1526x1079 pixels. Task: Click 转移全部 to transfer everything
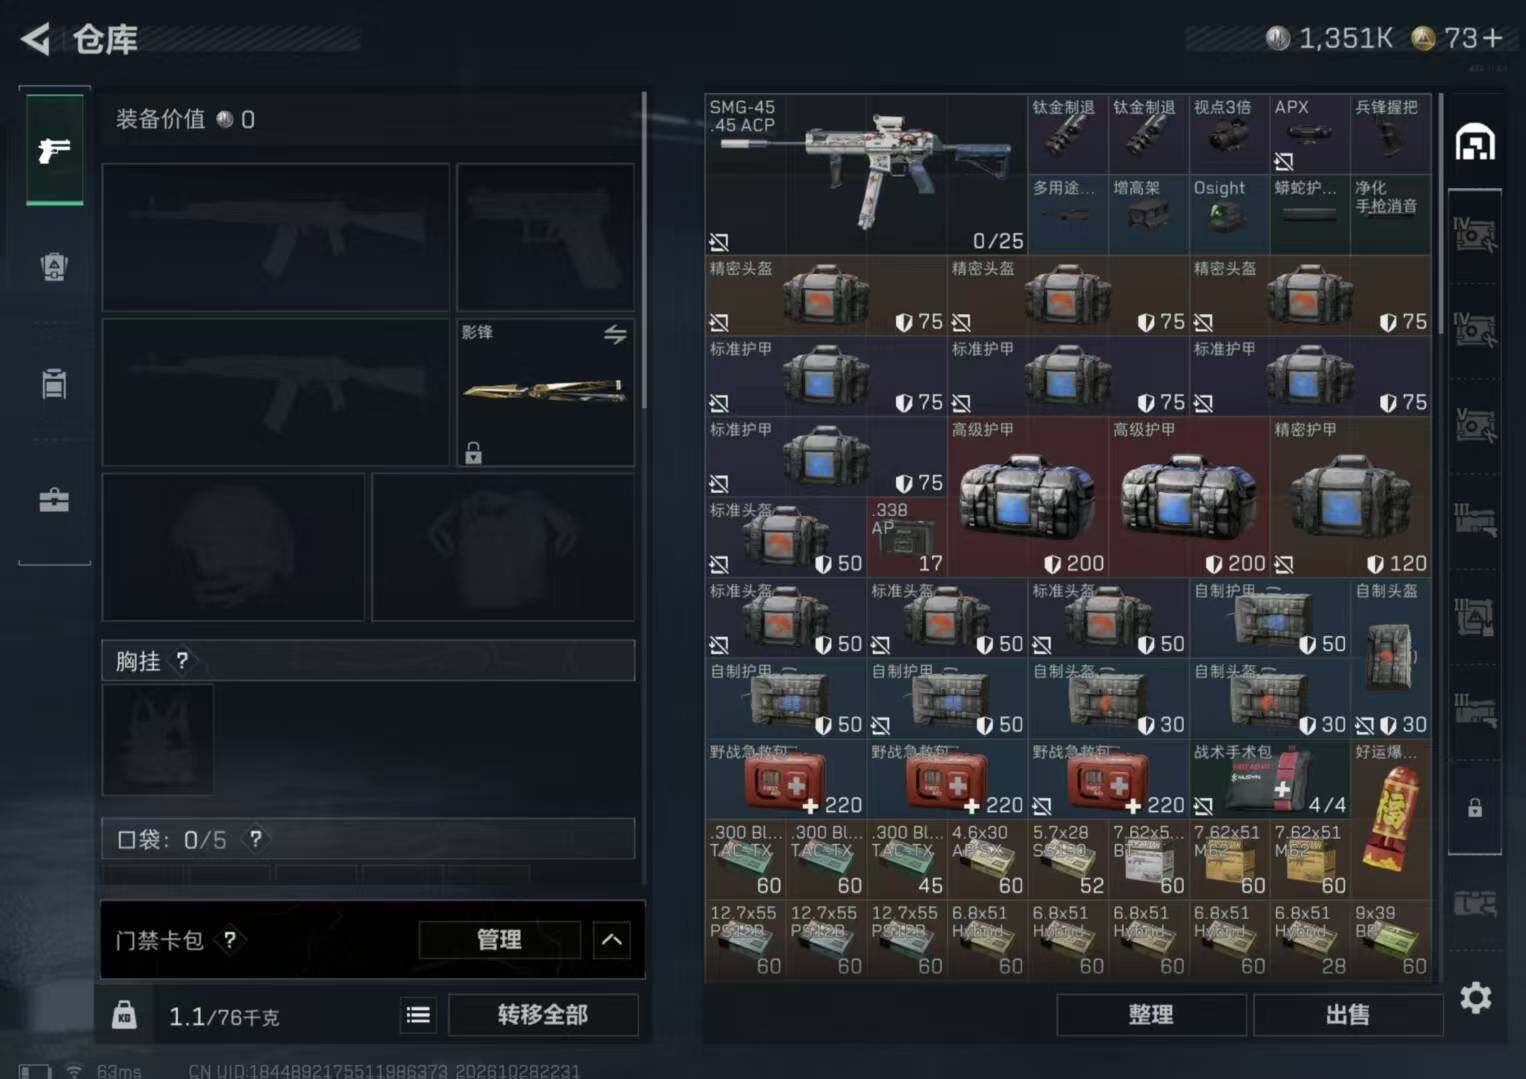tap(543, 1015)
